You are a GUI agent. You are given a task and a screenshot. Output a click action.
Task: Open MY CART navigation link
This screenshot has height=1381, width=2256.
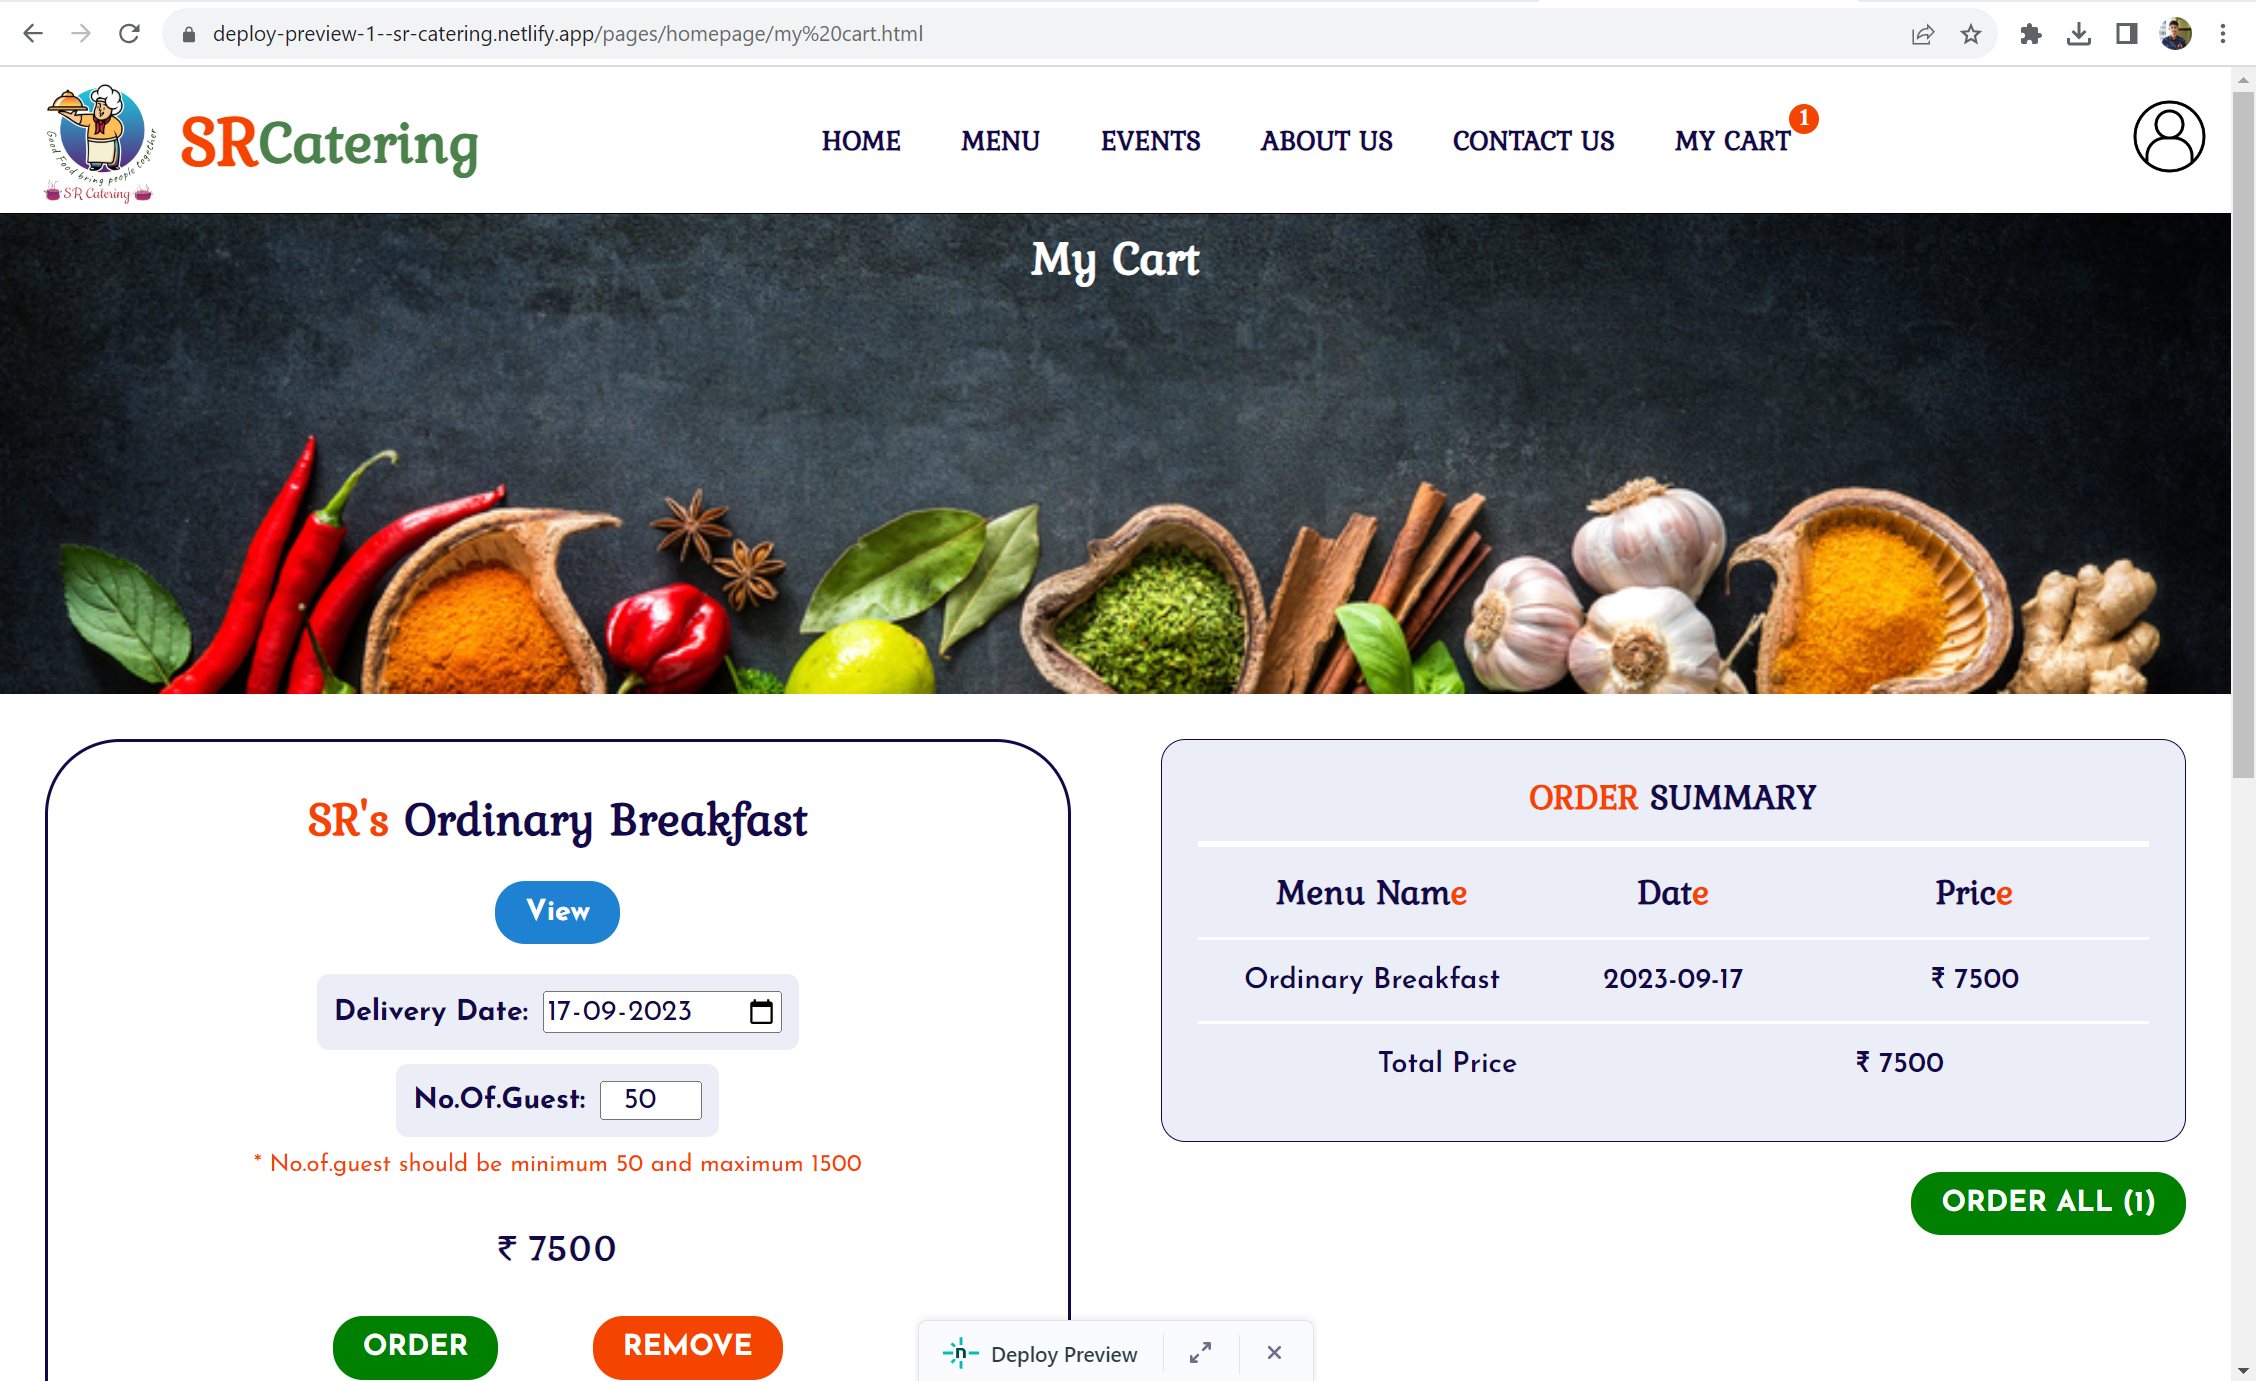[x=1732, y=141]
